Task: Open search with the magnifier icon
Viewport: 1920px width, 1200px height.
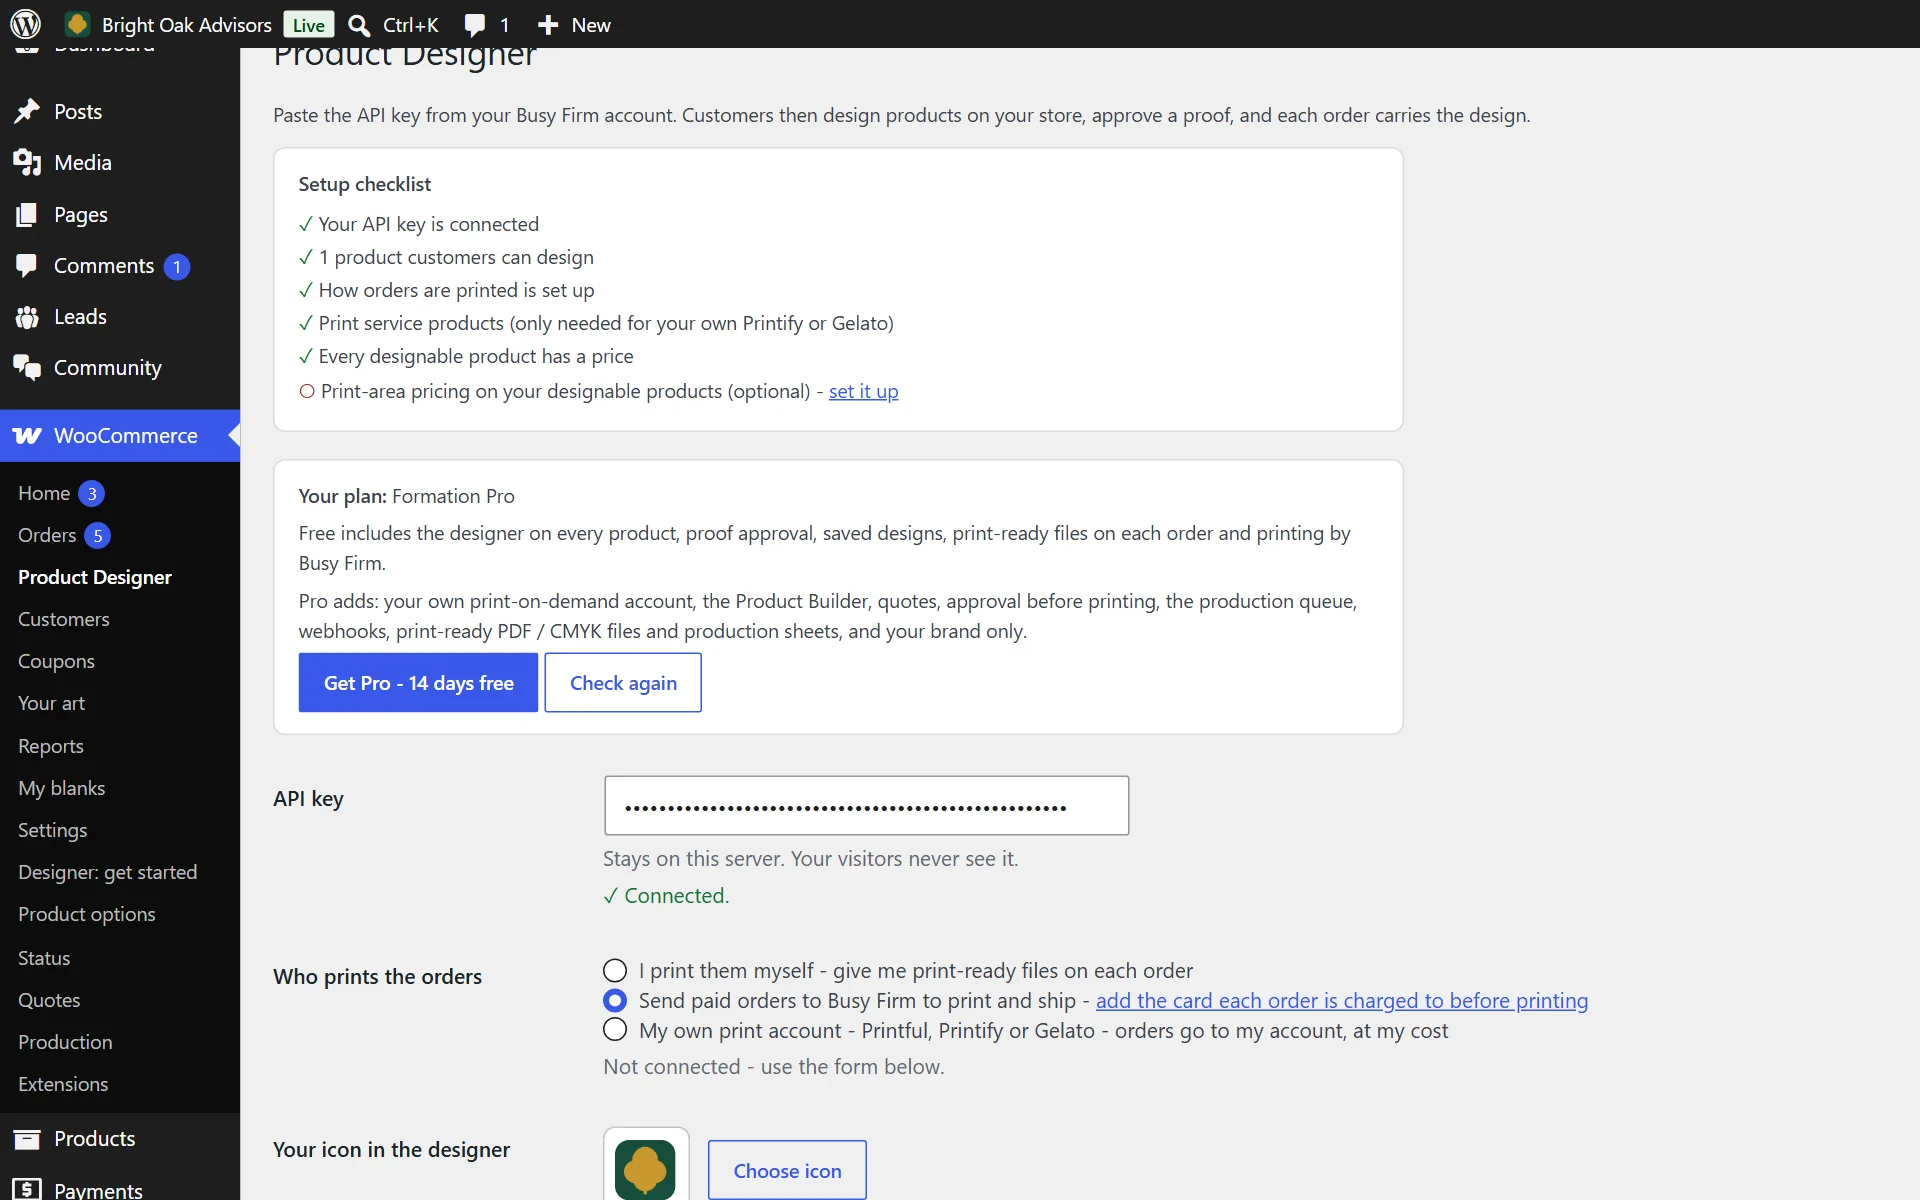Action: [359, 25]
